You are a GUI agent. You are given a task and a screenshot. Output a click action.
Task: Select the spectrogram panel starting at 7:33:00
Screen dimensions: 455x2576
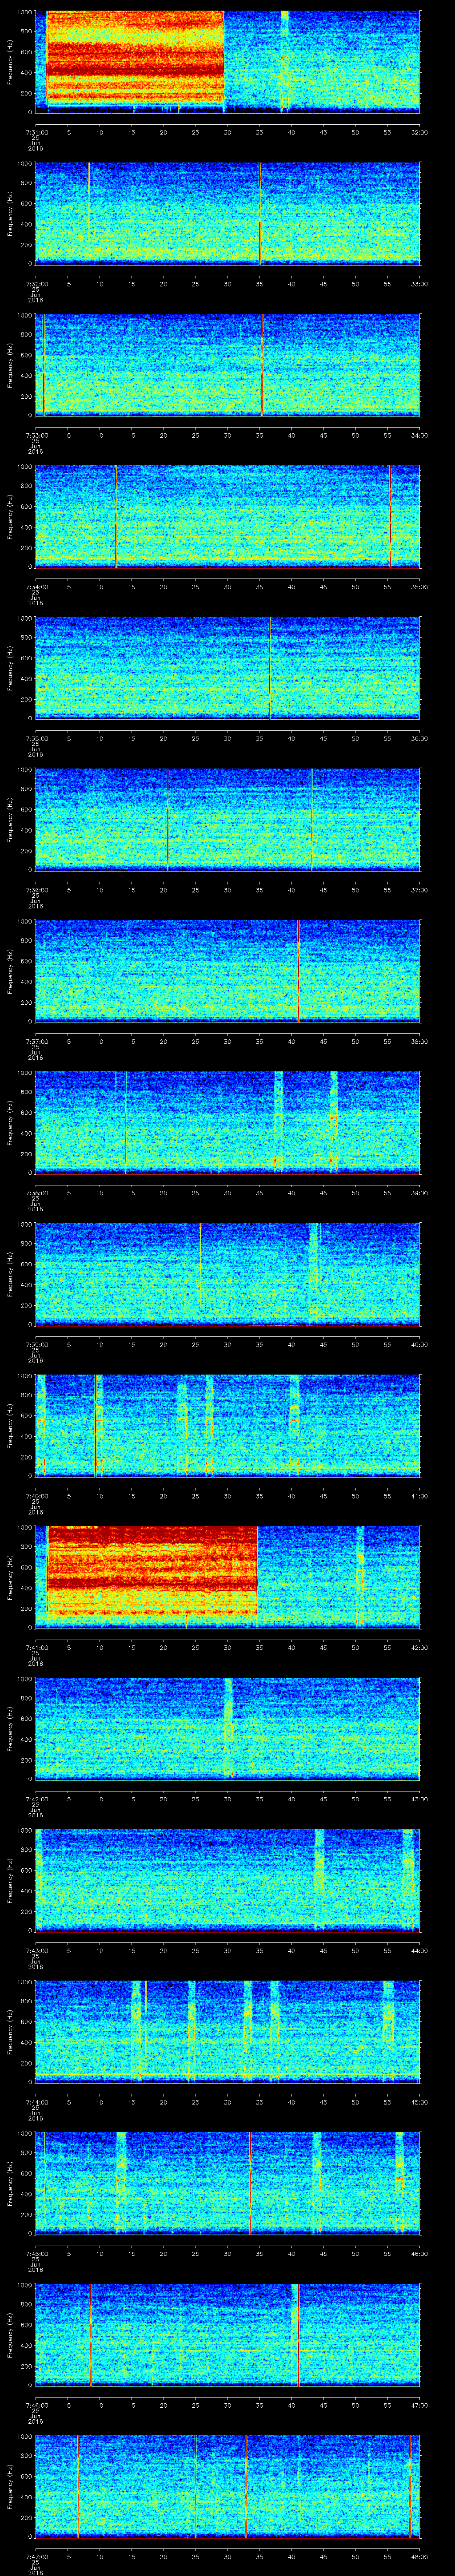click(228, 365)
